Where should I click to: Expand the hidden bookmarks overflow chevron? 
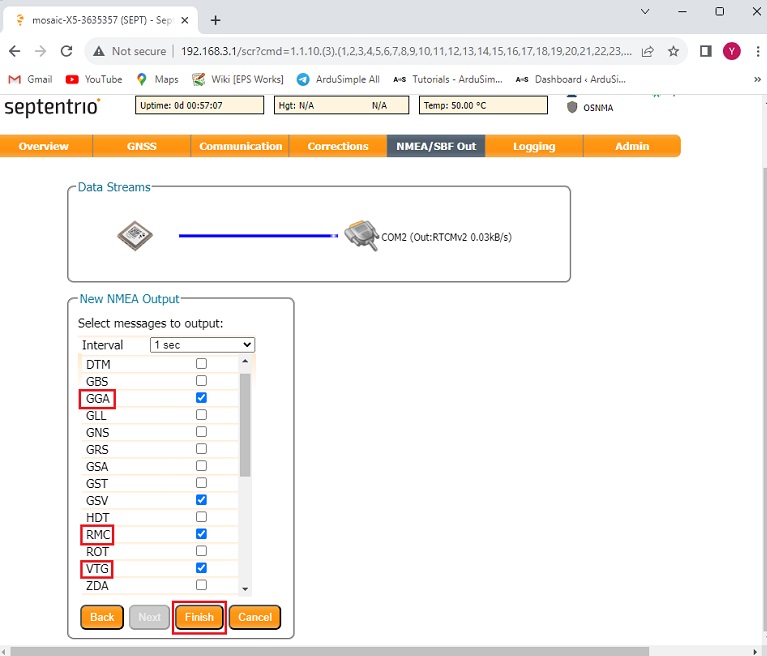click(757, 79)
